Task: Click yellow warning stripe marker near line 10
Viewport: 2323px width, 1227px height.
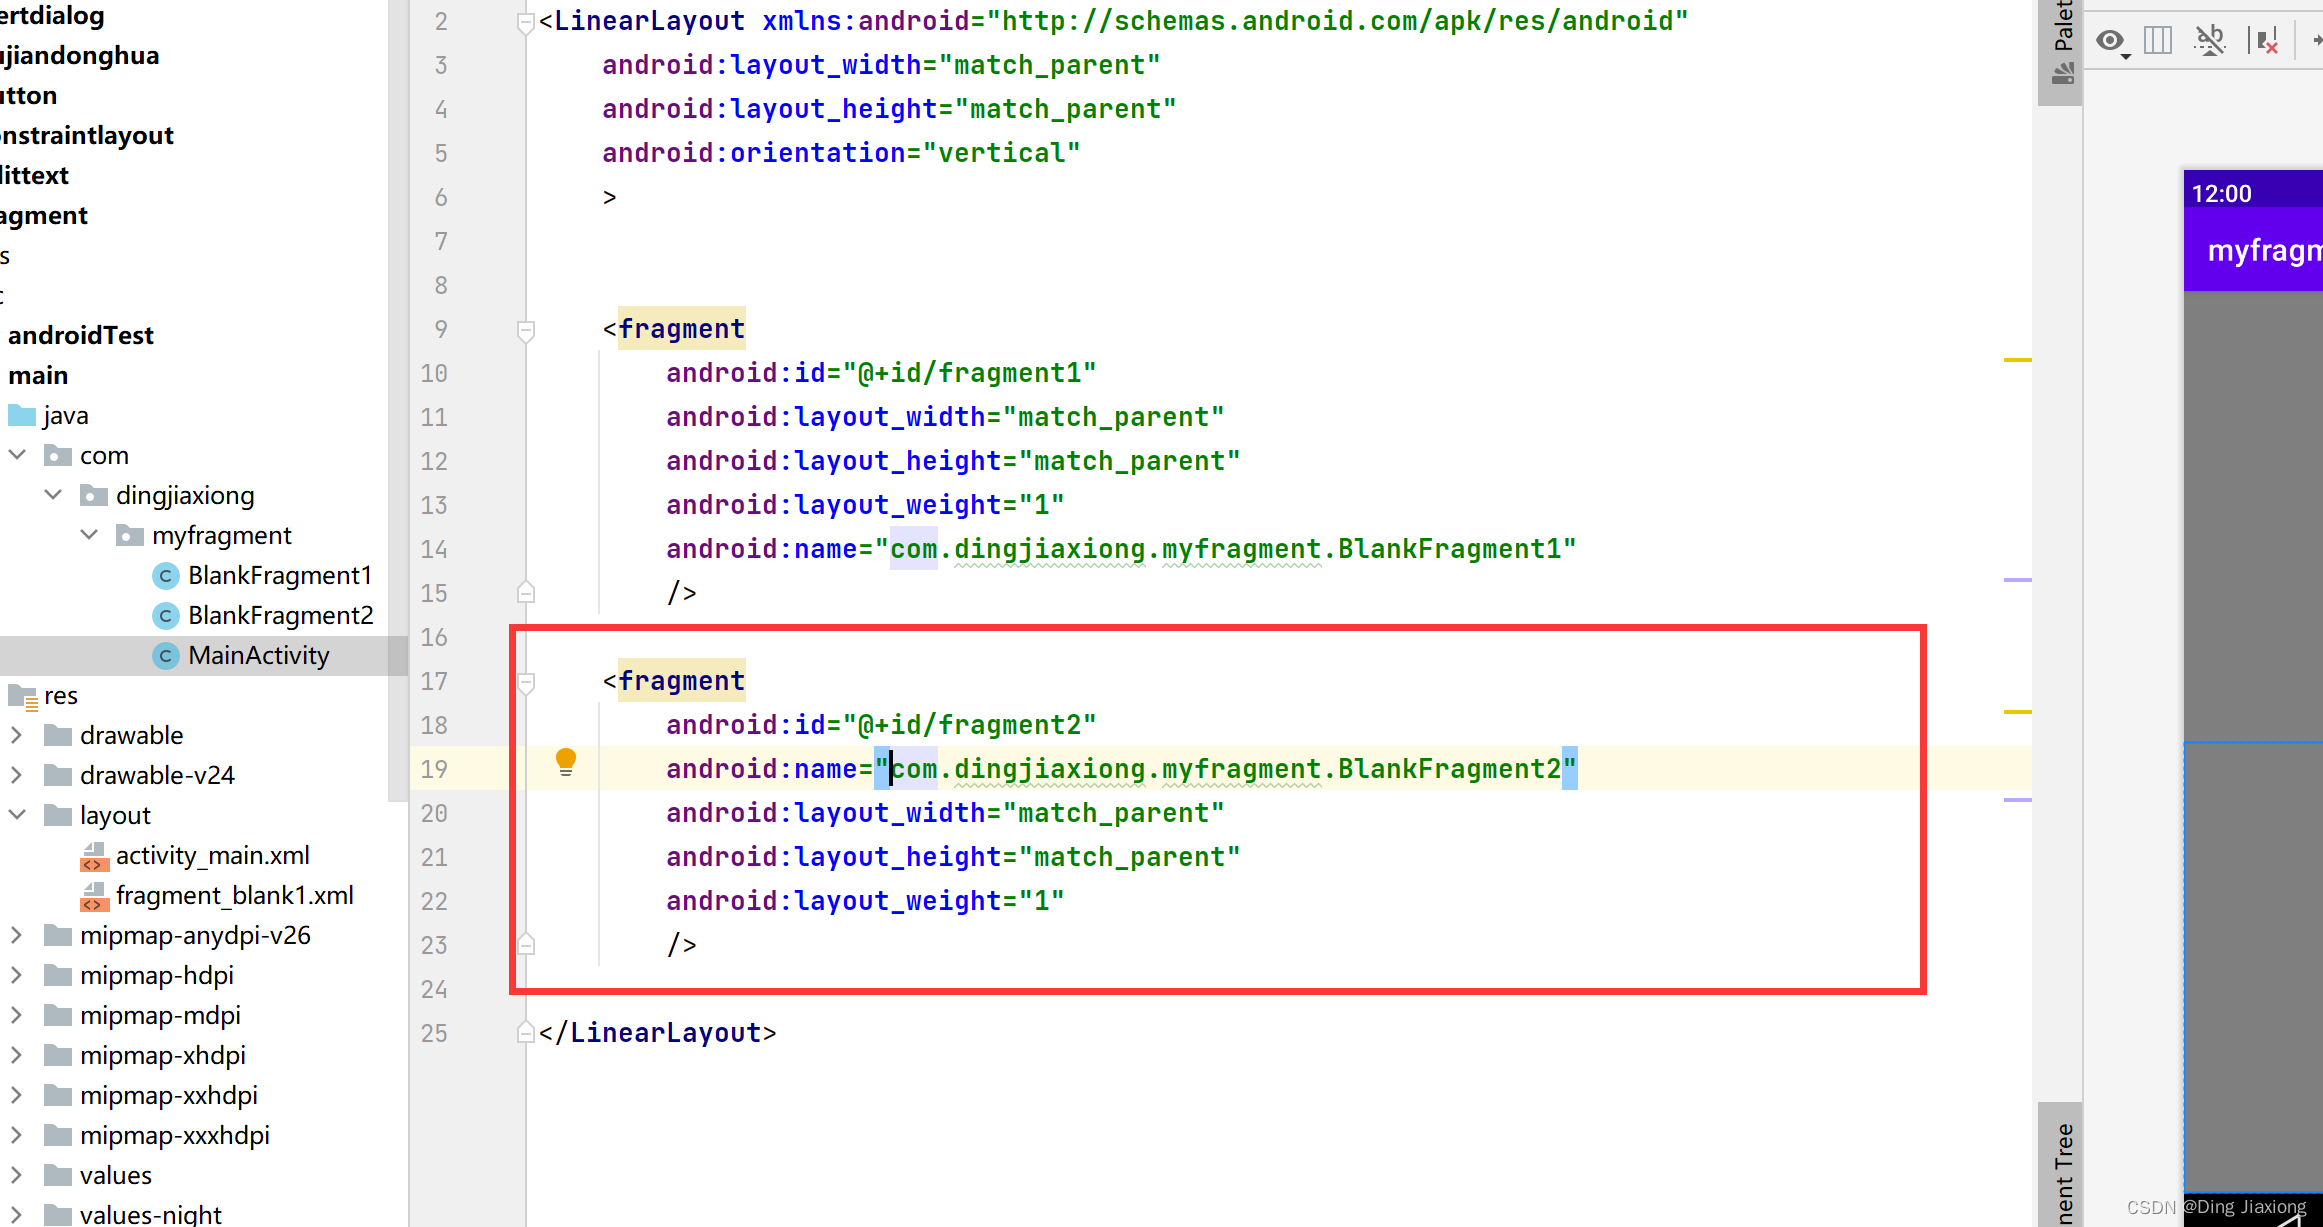Action: pyautogui.click(x=2017, y=359)
